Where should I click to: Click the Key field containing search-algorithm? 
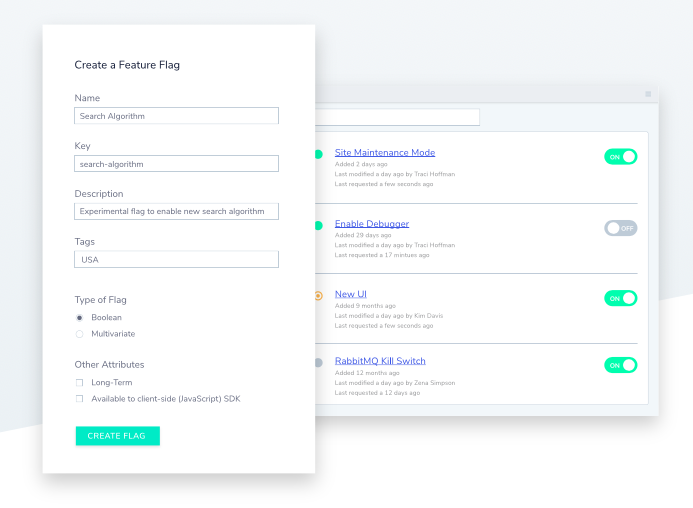176,164
